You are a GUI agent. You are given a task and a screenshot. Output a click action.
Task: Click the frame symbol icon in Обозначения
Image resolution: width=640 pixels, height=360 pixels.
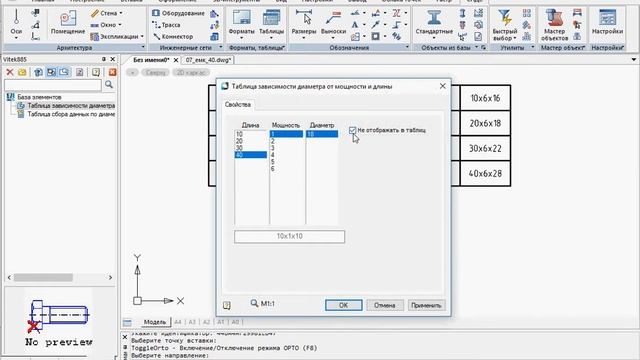point(375,37)
